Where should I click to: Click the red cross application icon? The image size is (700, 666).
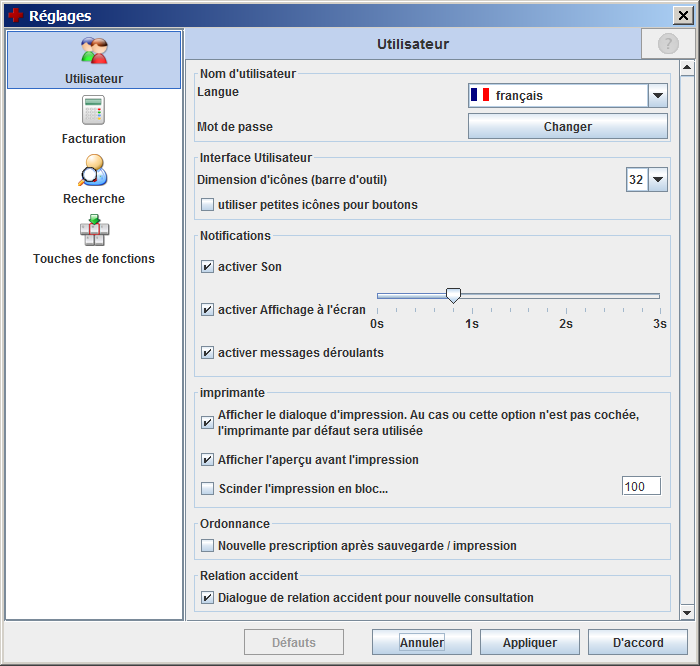tap(15, 15)
